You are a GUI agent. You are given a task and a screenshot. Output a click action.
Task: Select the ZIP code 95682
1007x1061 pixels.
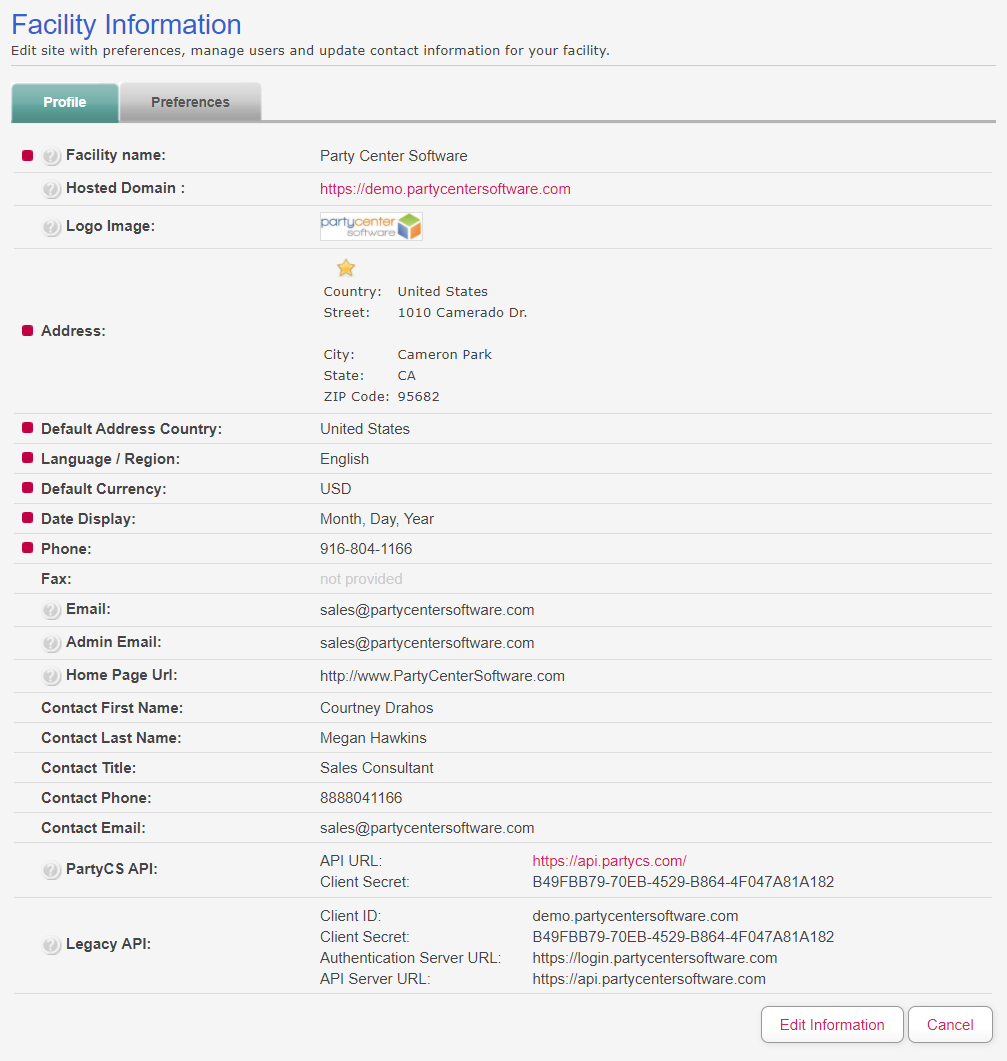[418, 397]
